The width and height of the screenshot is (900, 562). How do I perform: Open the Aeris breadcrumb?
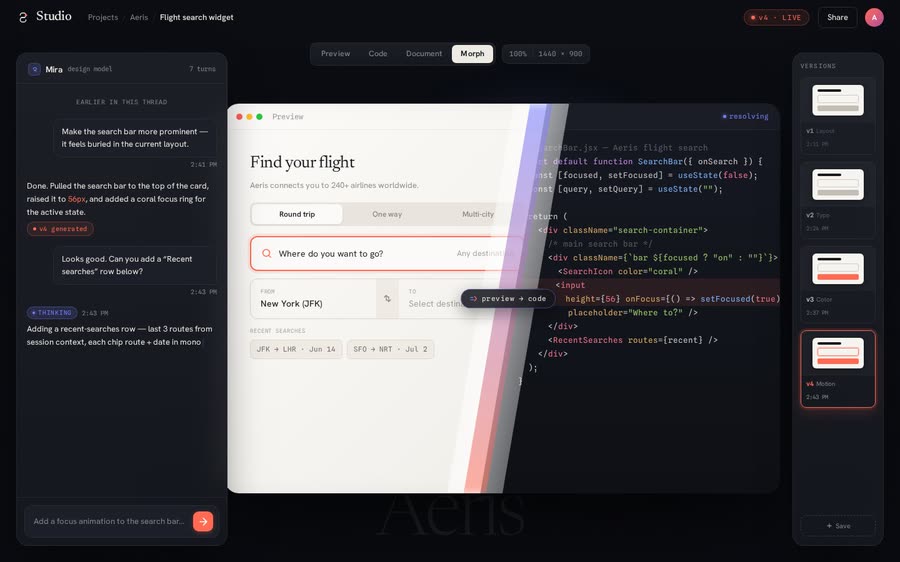click(x=139, y=17)
